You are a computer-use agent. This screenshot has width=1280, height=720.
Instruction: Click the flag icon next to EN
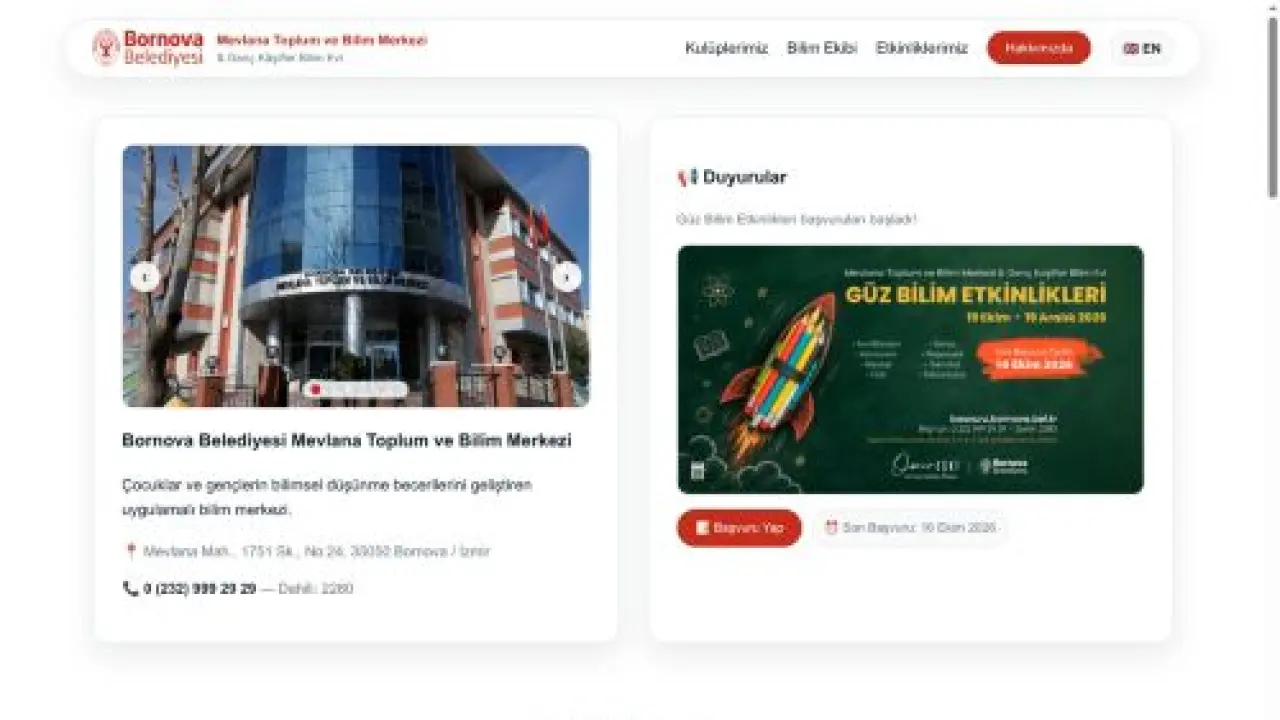point(1131,48)
